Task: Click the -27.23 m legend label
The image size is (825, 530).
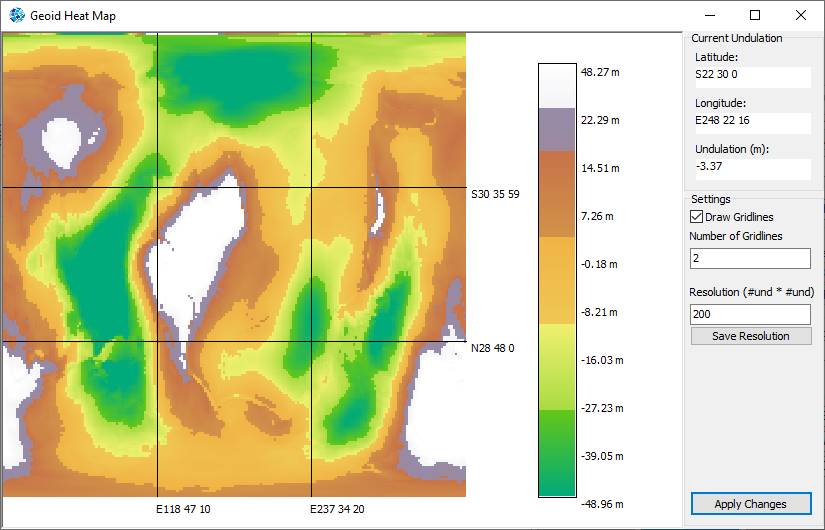Action: point(602,408)
